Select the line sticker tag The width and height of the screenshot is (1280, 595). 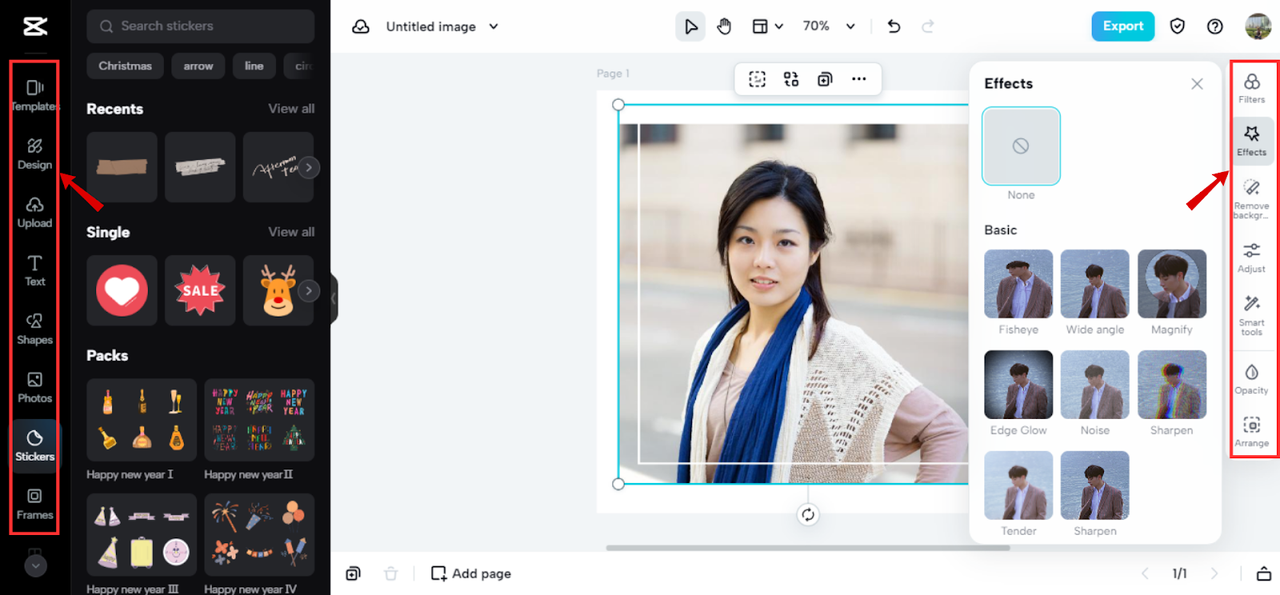click(x=254, y=66)
